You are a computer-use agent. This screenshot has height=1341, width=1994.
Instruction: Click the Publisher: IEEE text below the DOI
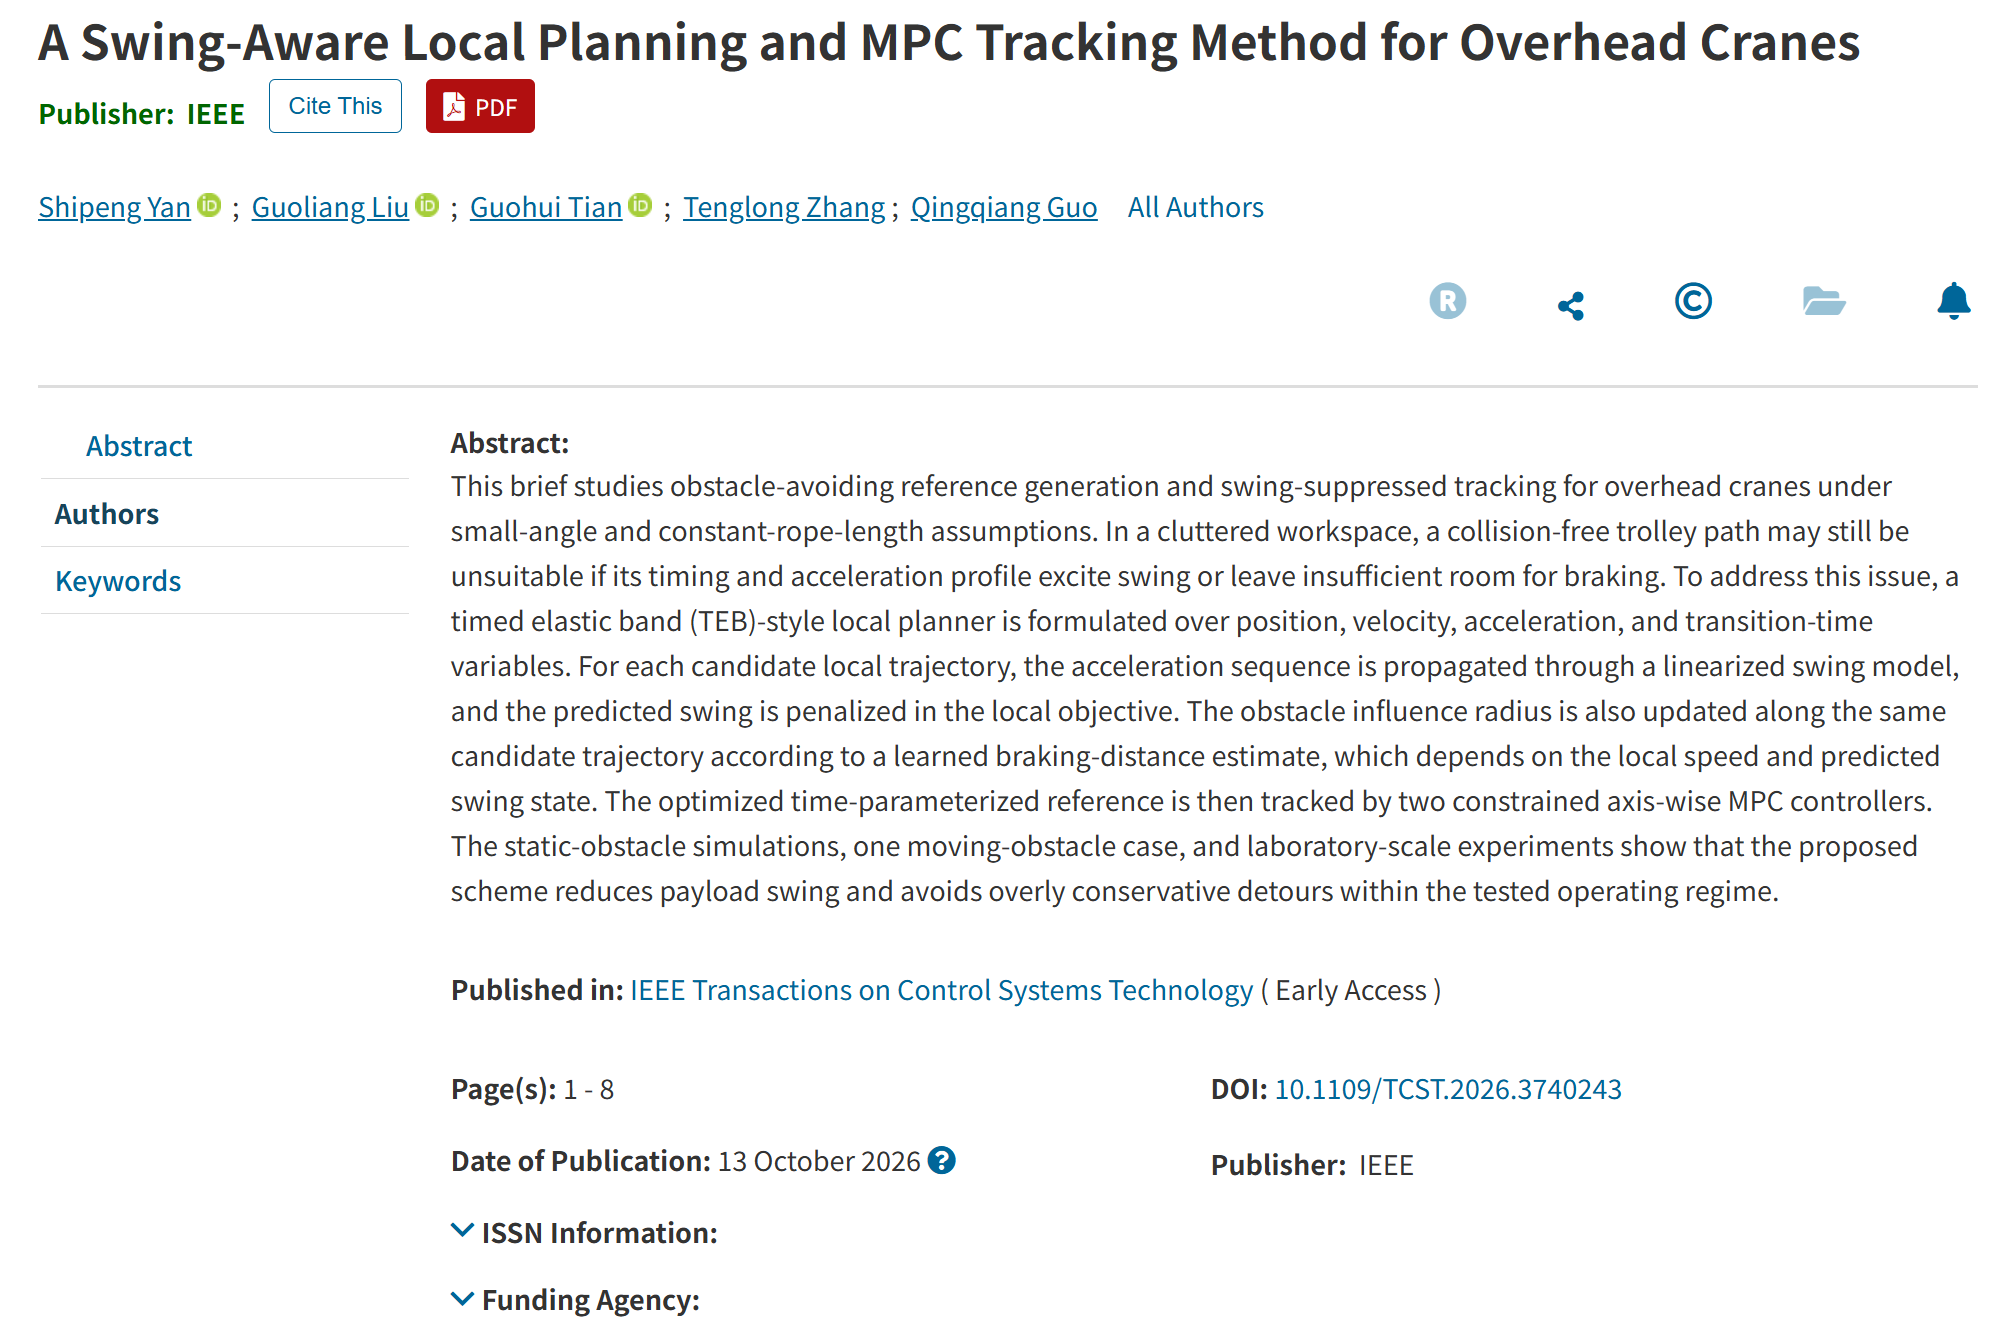click(1312, 1165)
